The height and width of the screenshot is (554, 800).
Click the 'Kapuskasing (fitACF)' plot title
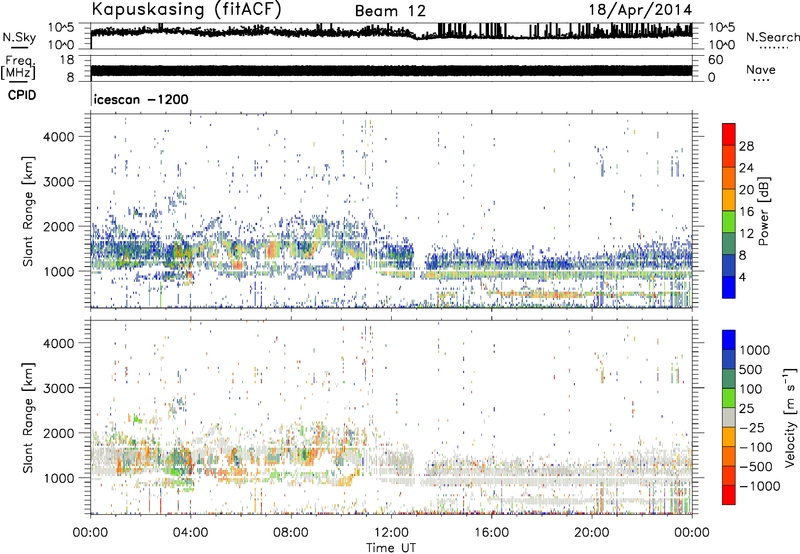[186, 10]
